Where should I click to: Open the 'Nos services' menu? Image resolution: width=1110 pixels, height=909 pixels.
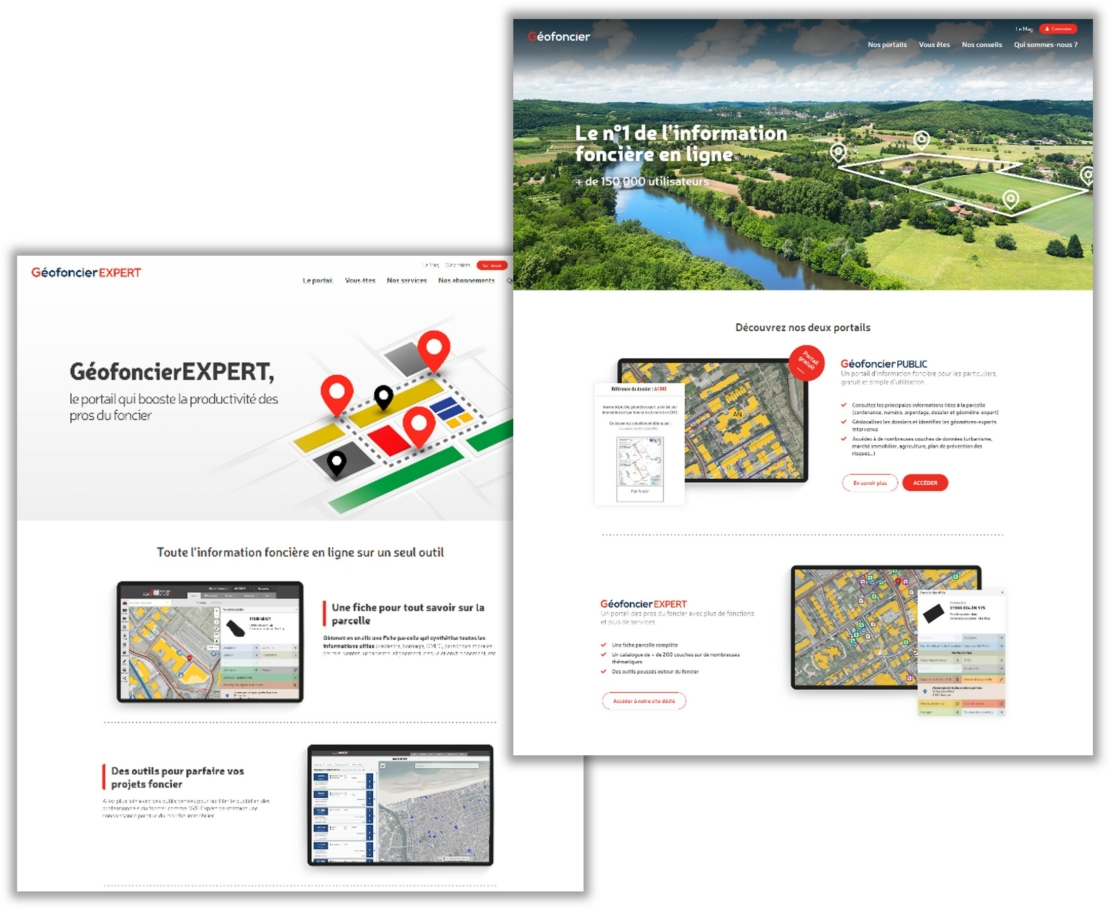pos(406,280)
